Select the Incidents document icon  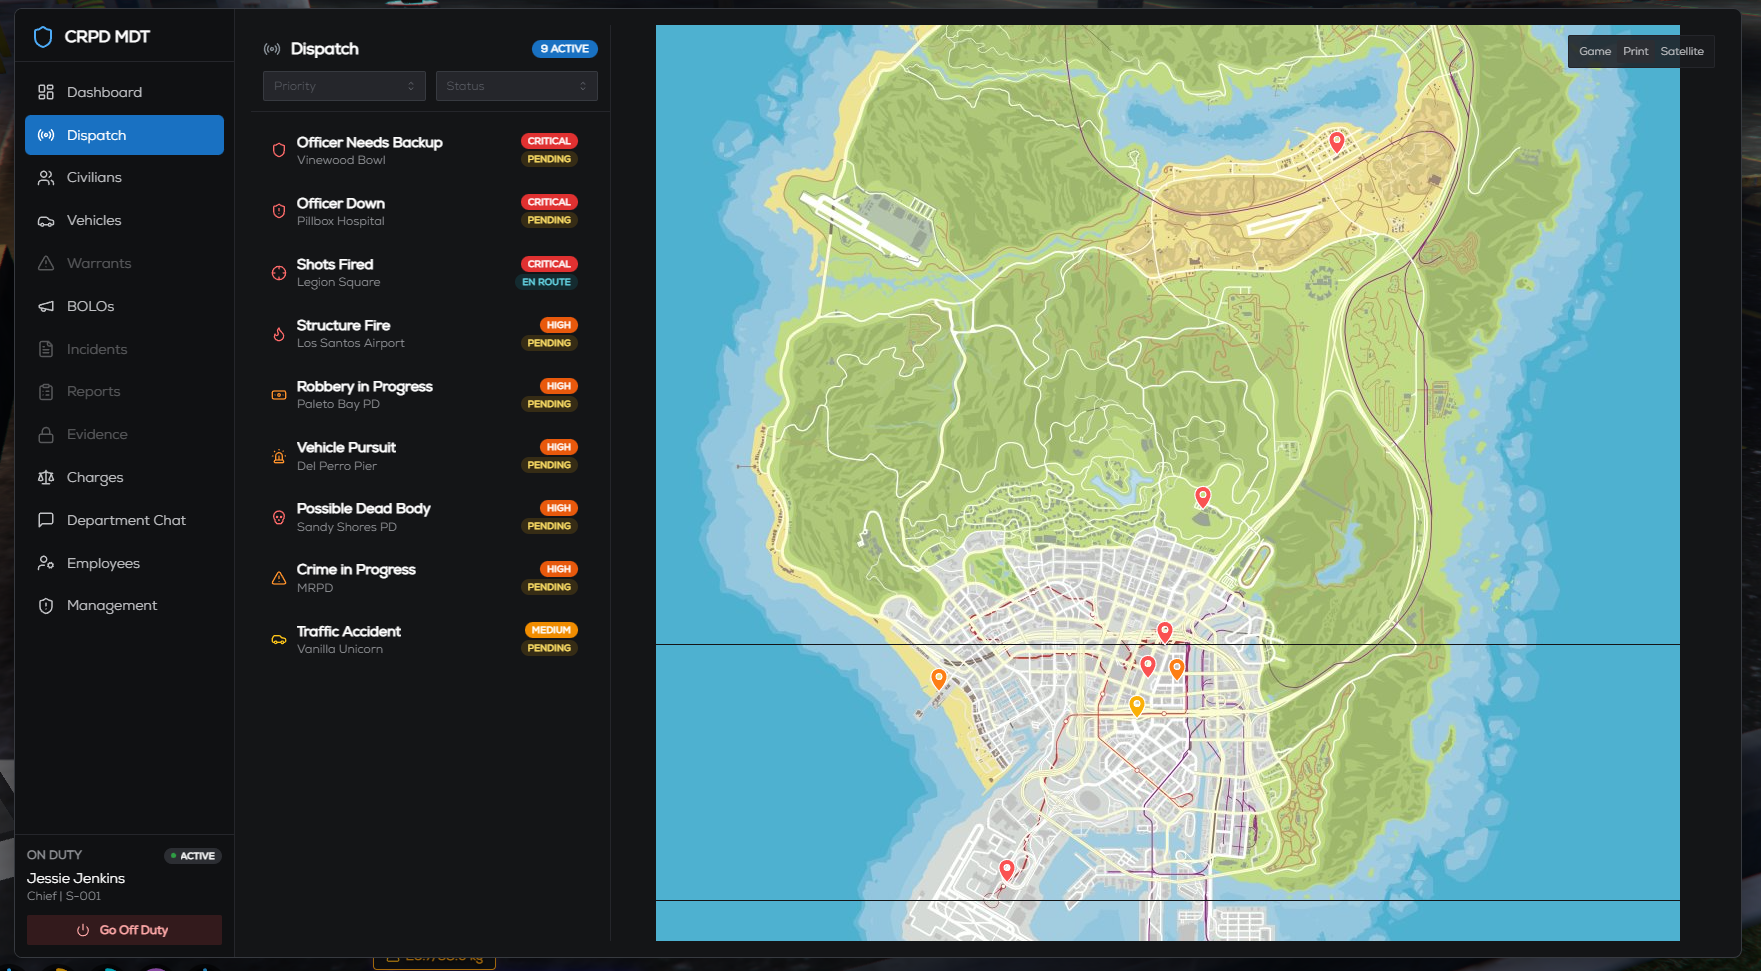click(x=46, y=350)
